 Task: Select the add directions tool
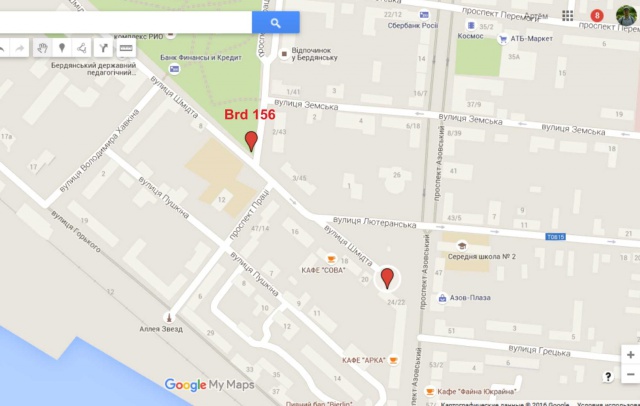click(103, 48)
